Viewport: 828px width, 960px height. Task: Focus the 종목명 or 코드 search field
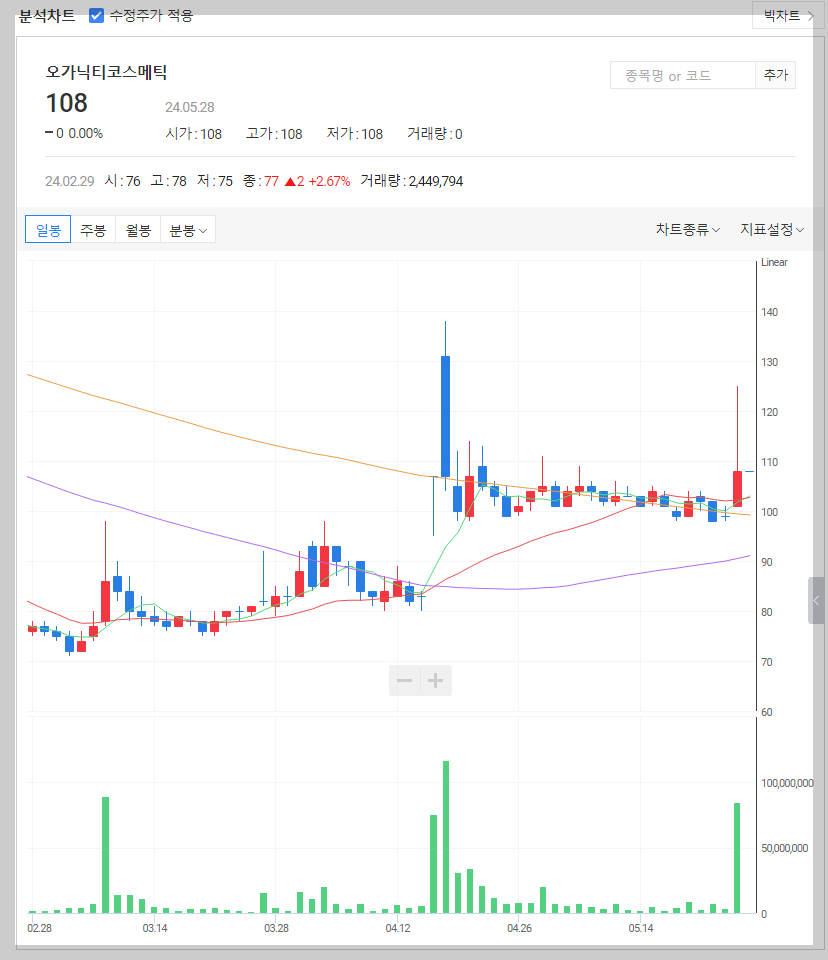683,75
